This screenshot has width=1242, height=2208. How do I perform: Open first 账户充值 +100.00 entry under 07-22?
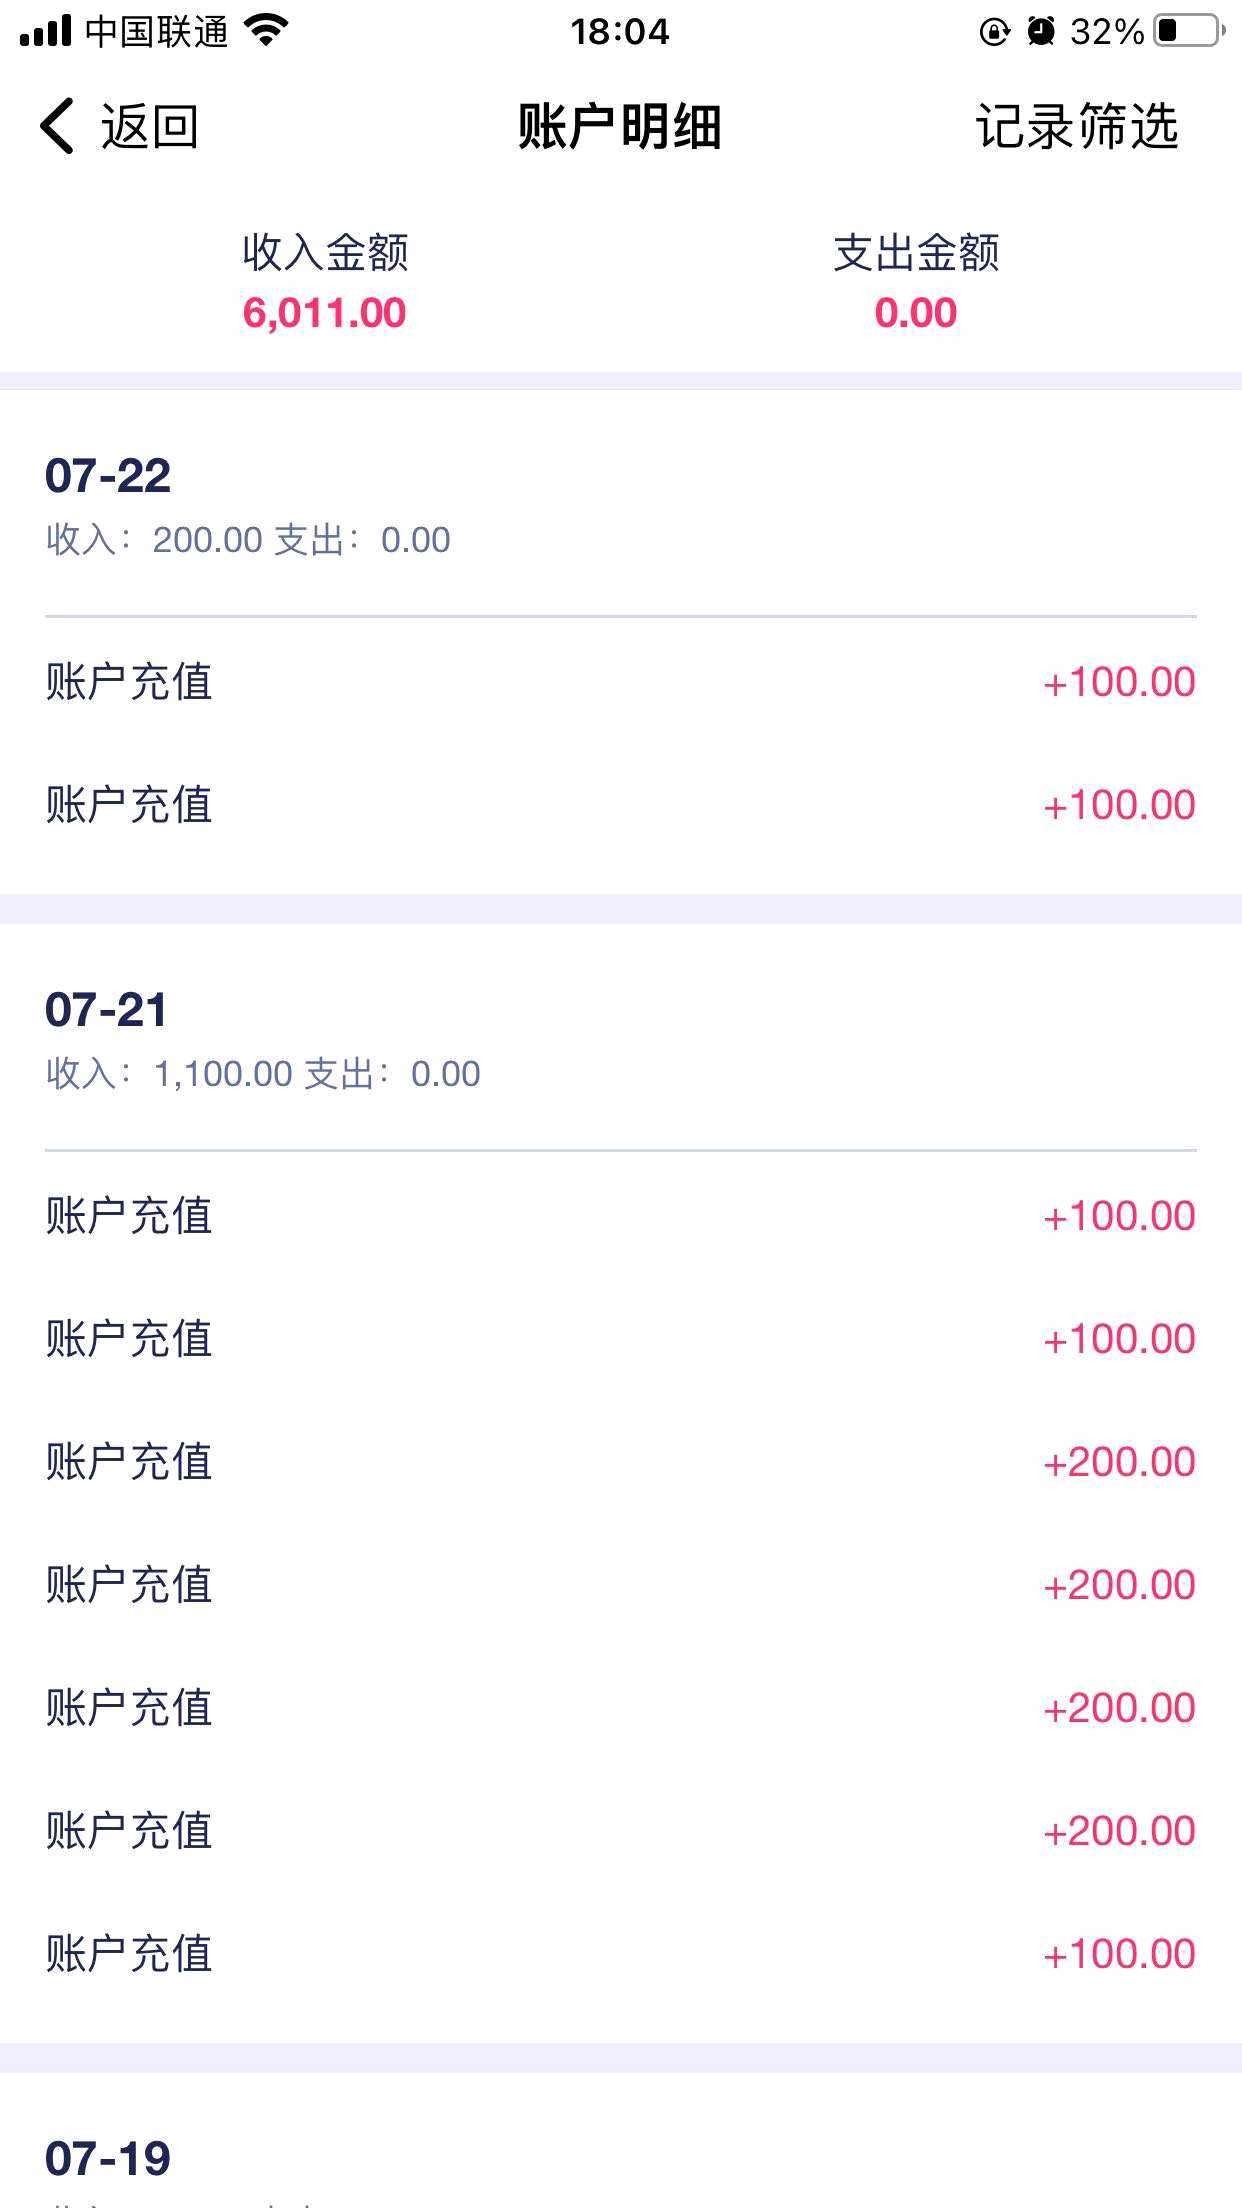coord(620,682)
